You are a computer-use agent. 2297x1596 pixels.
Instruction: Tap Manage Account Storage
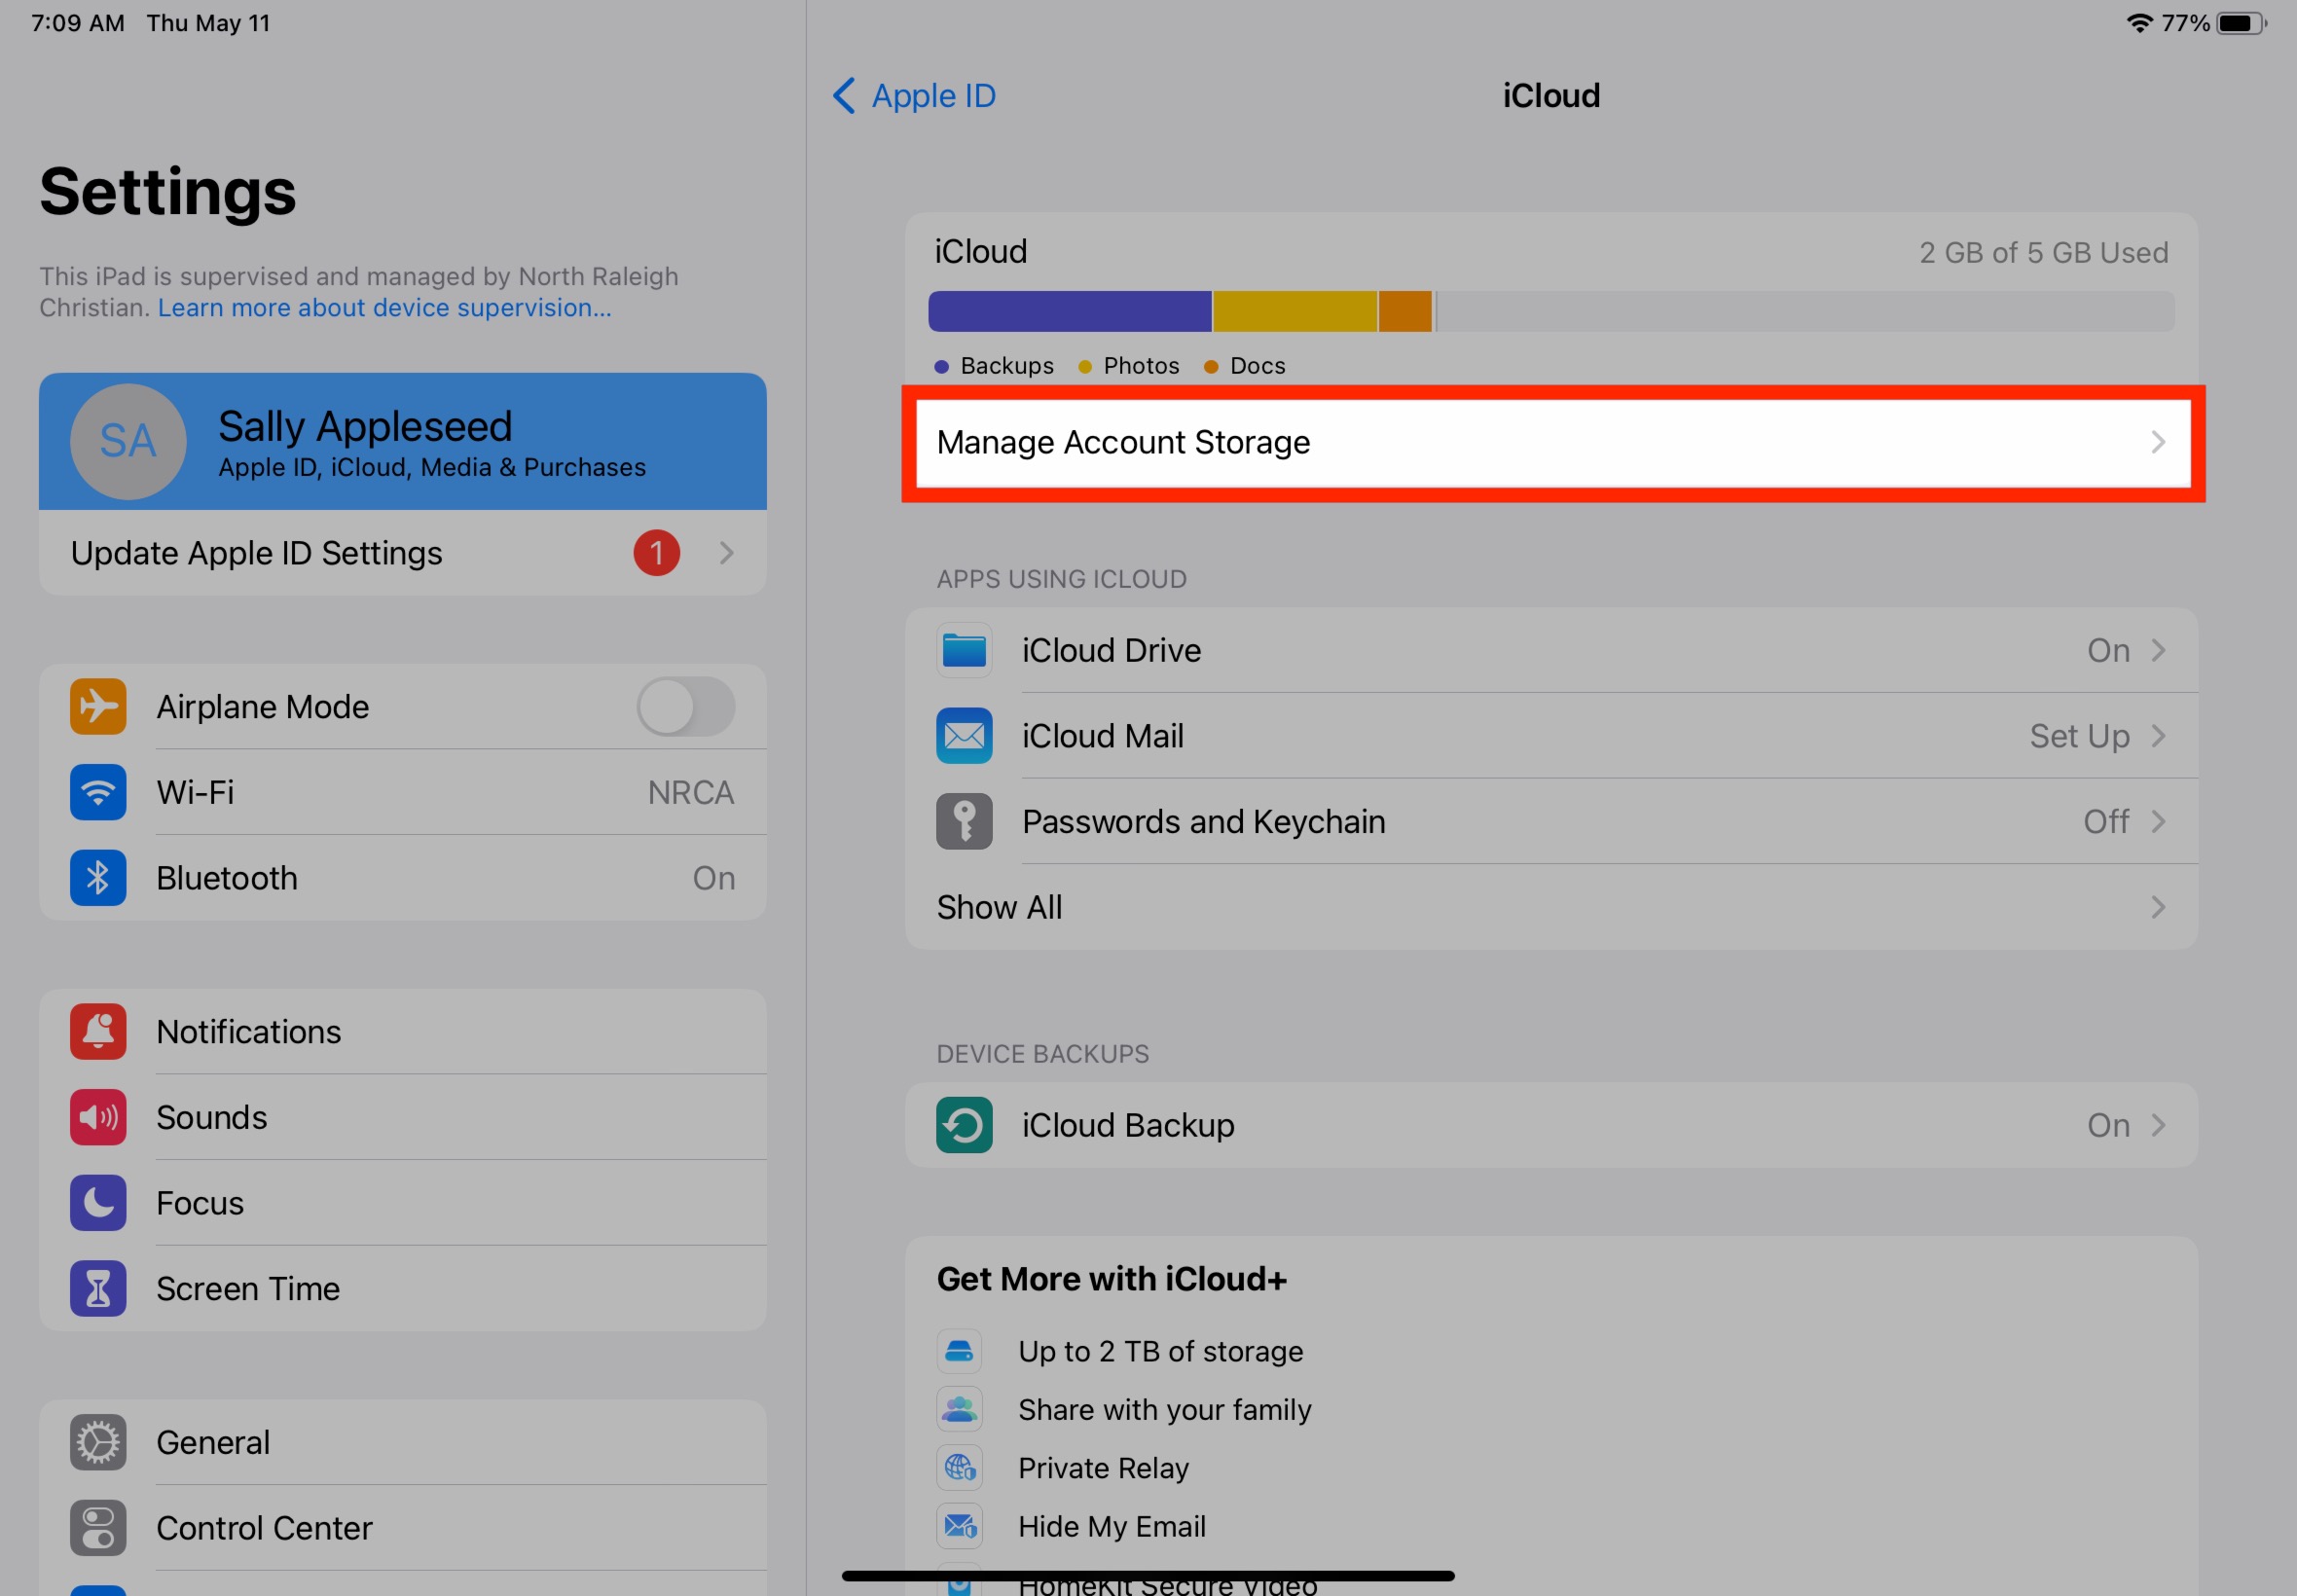tap(1552, 442)
